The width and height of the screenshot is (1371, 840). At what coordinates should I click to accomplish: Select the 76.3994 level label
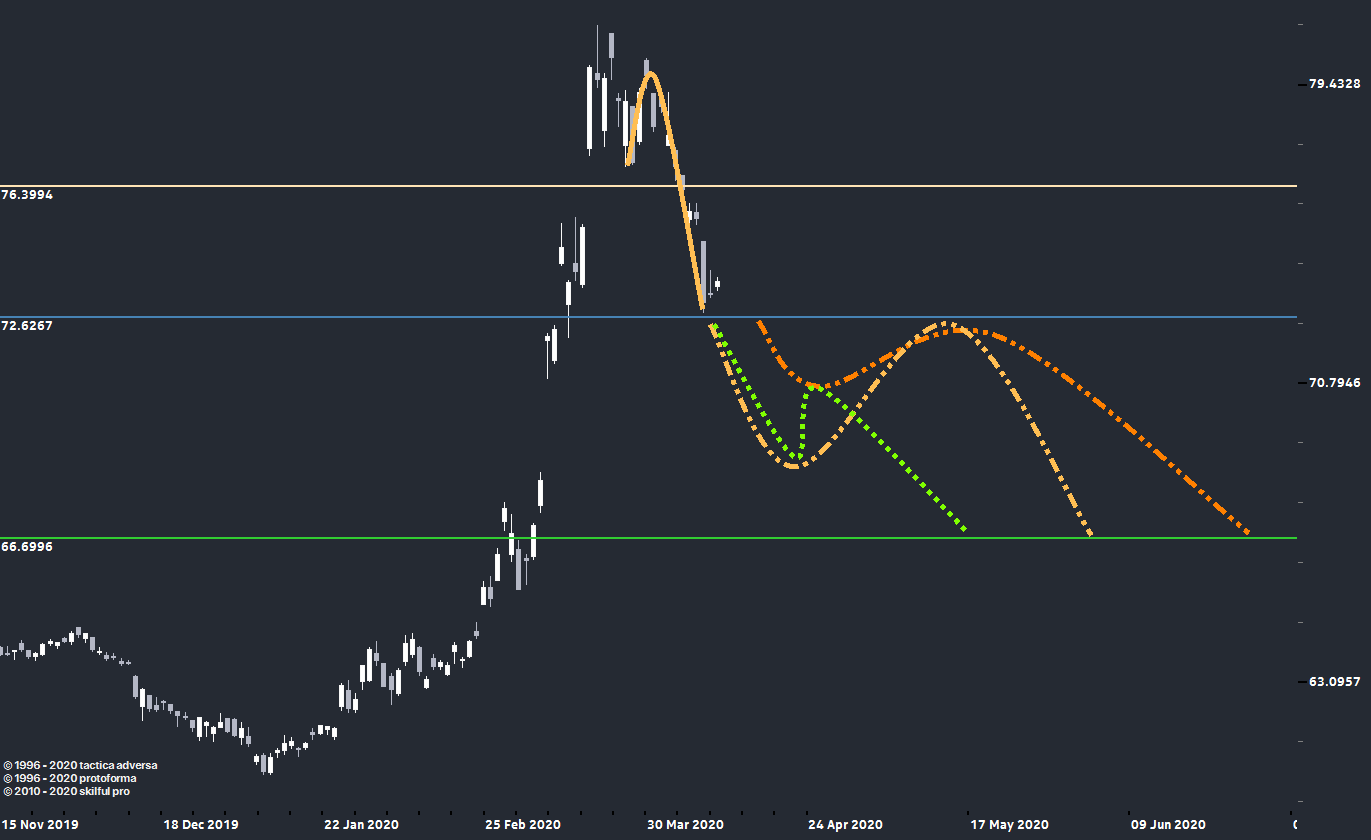(x=28, y=195)
